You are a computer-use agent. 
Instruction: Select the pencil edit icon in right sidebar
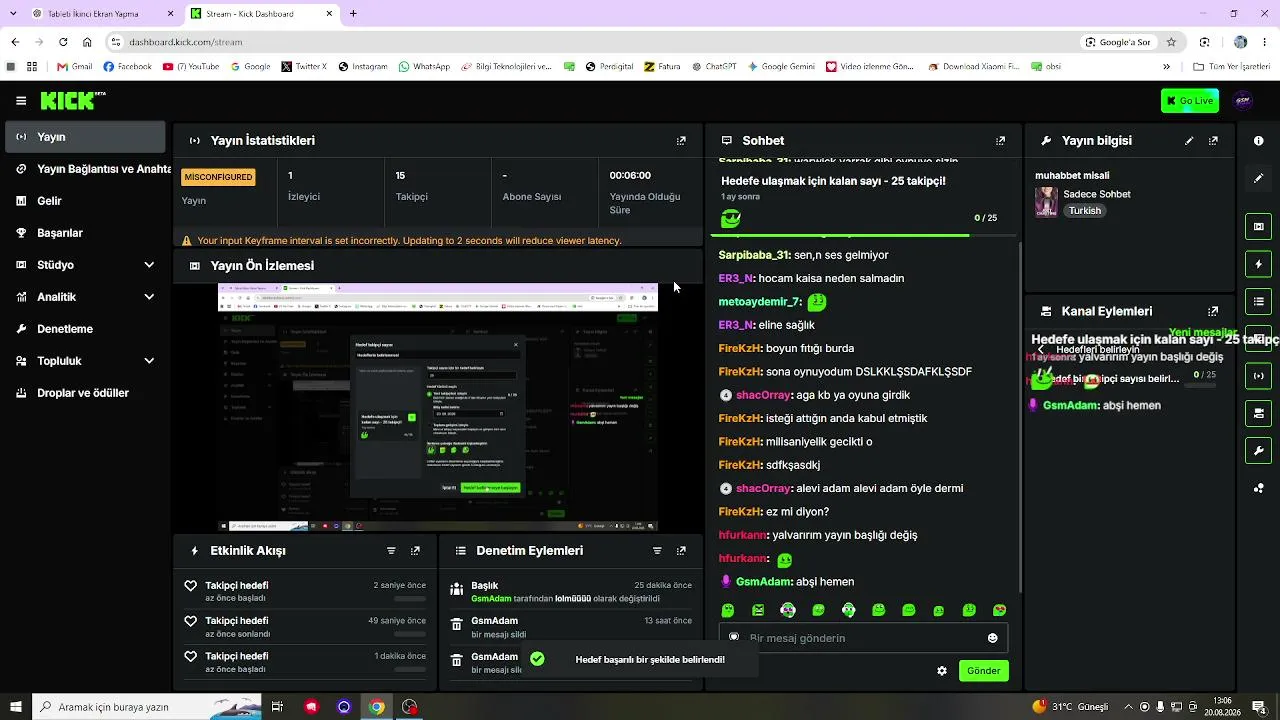pyautogui.click(x=1258, y=178)
